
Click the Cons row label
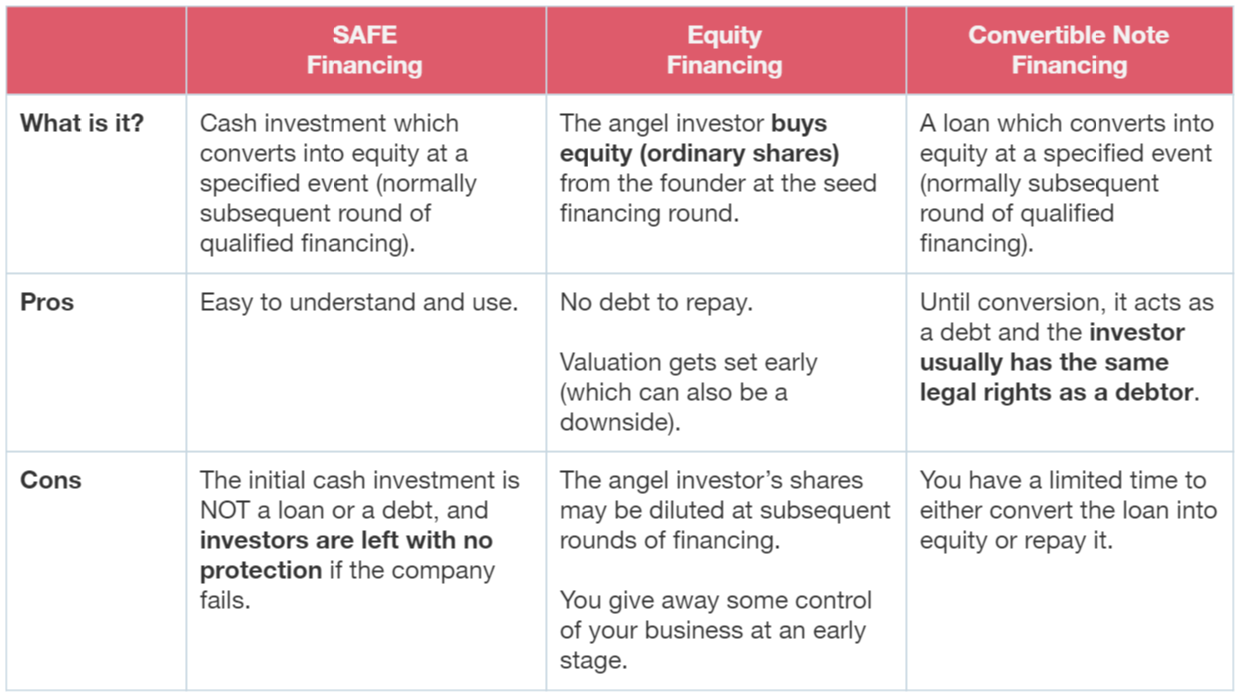coord(51,480)
